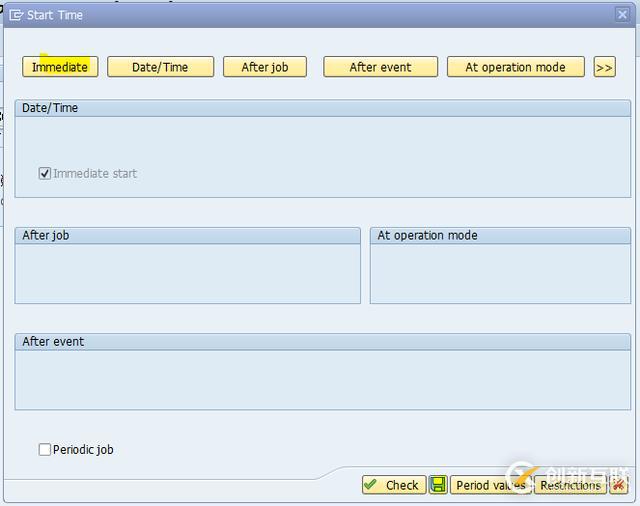This screenshot has height=506, width=640.
Task: Click the Start Time window icon
Action: coord(16,15)
